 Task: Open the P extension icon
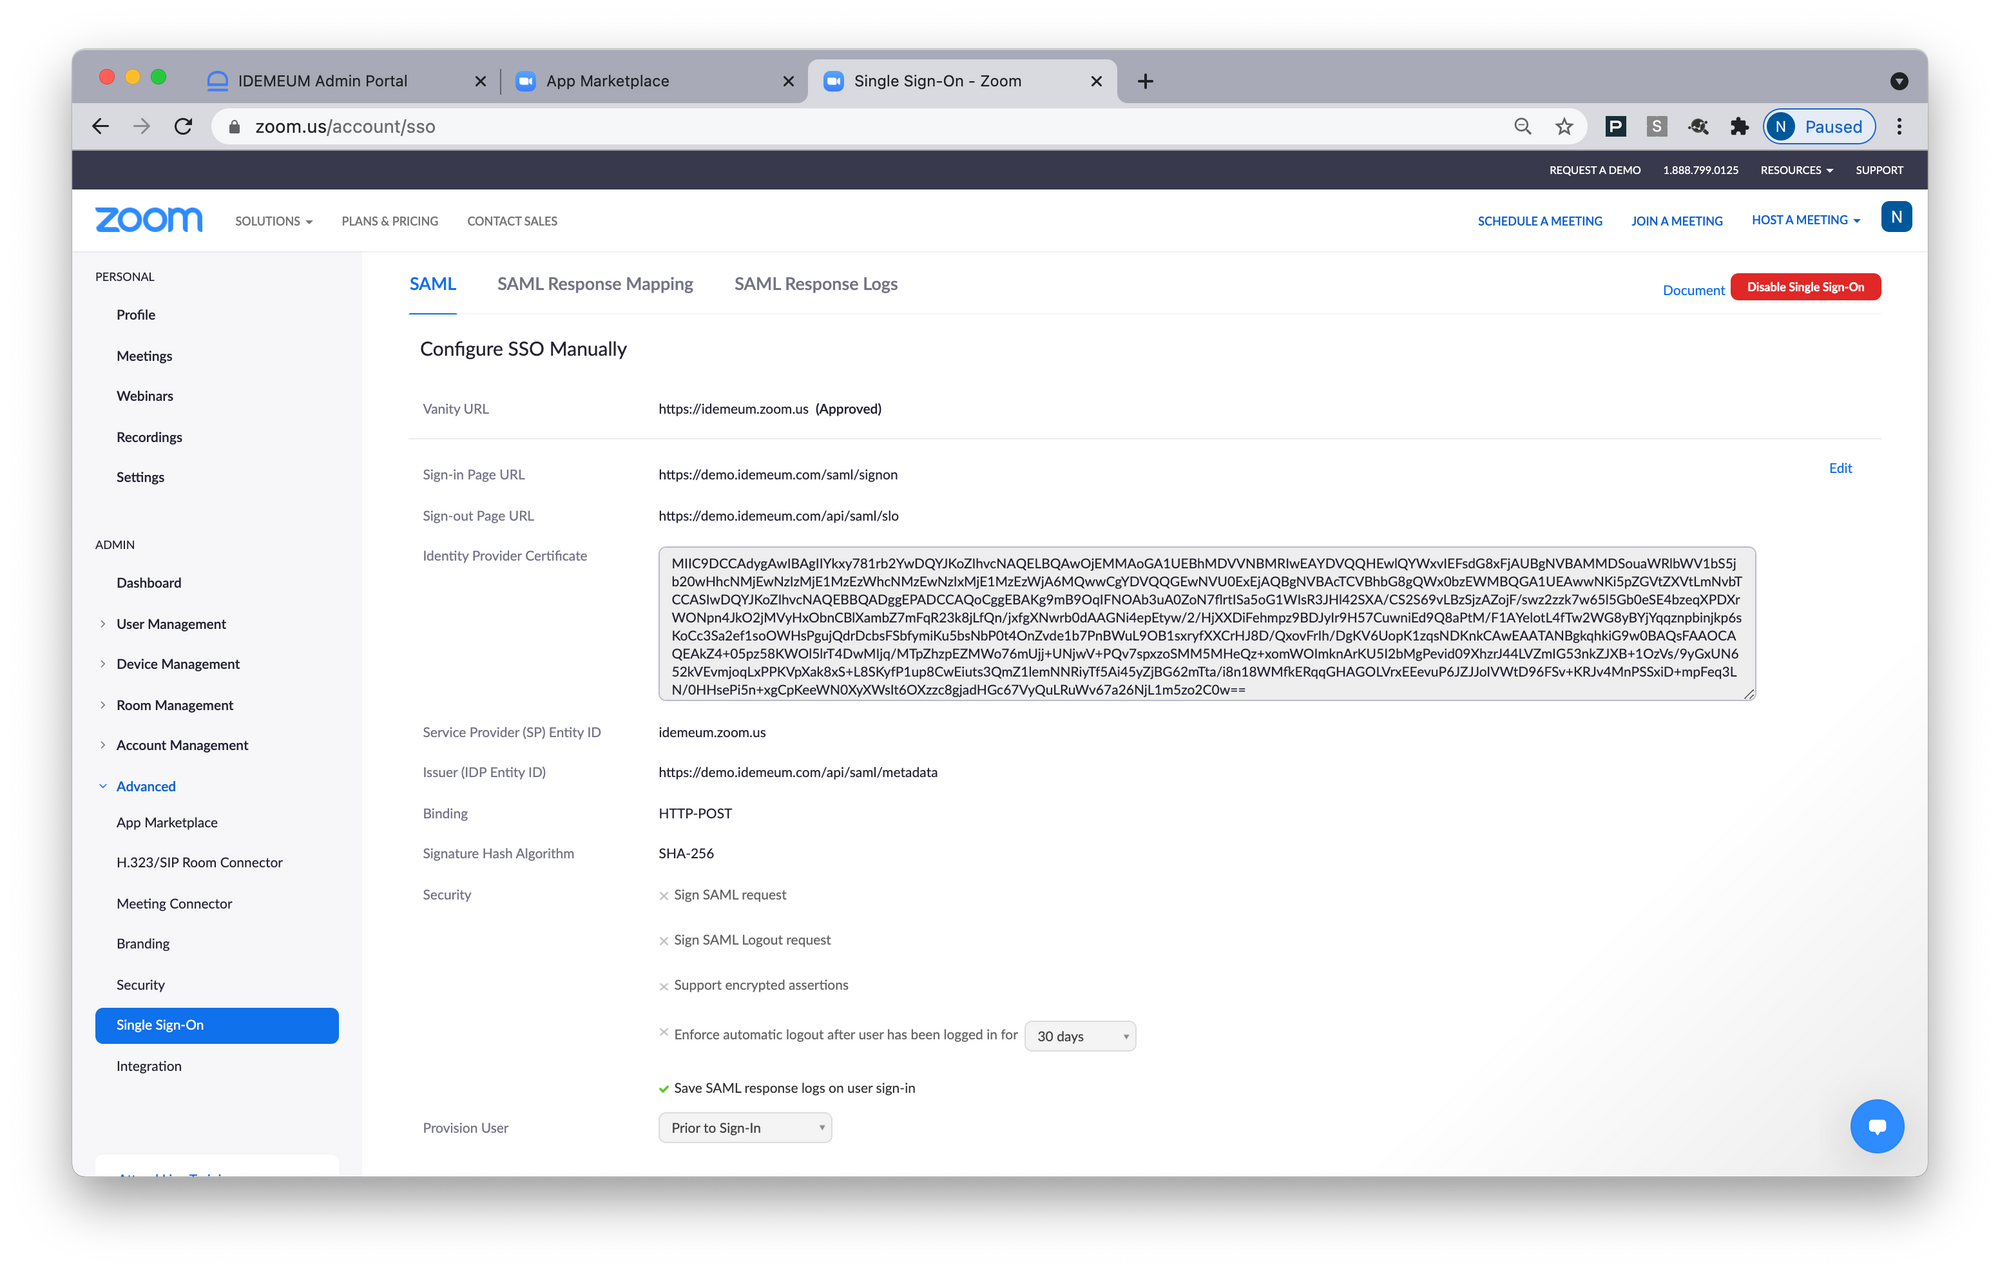click(x=1615, y=126)
